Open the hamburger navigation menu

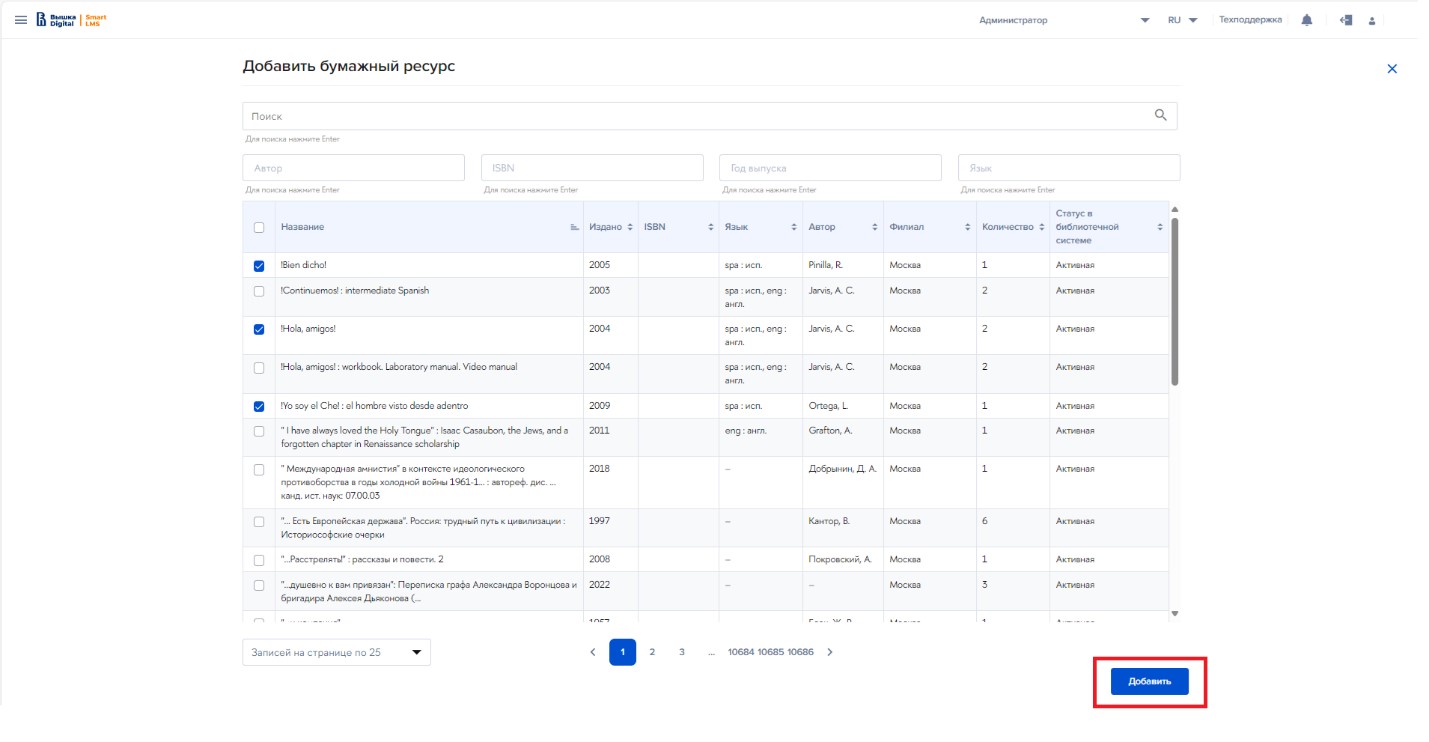pyautogui.click(x=21, y=20)
